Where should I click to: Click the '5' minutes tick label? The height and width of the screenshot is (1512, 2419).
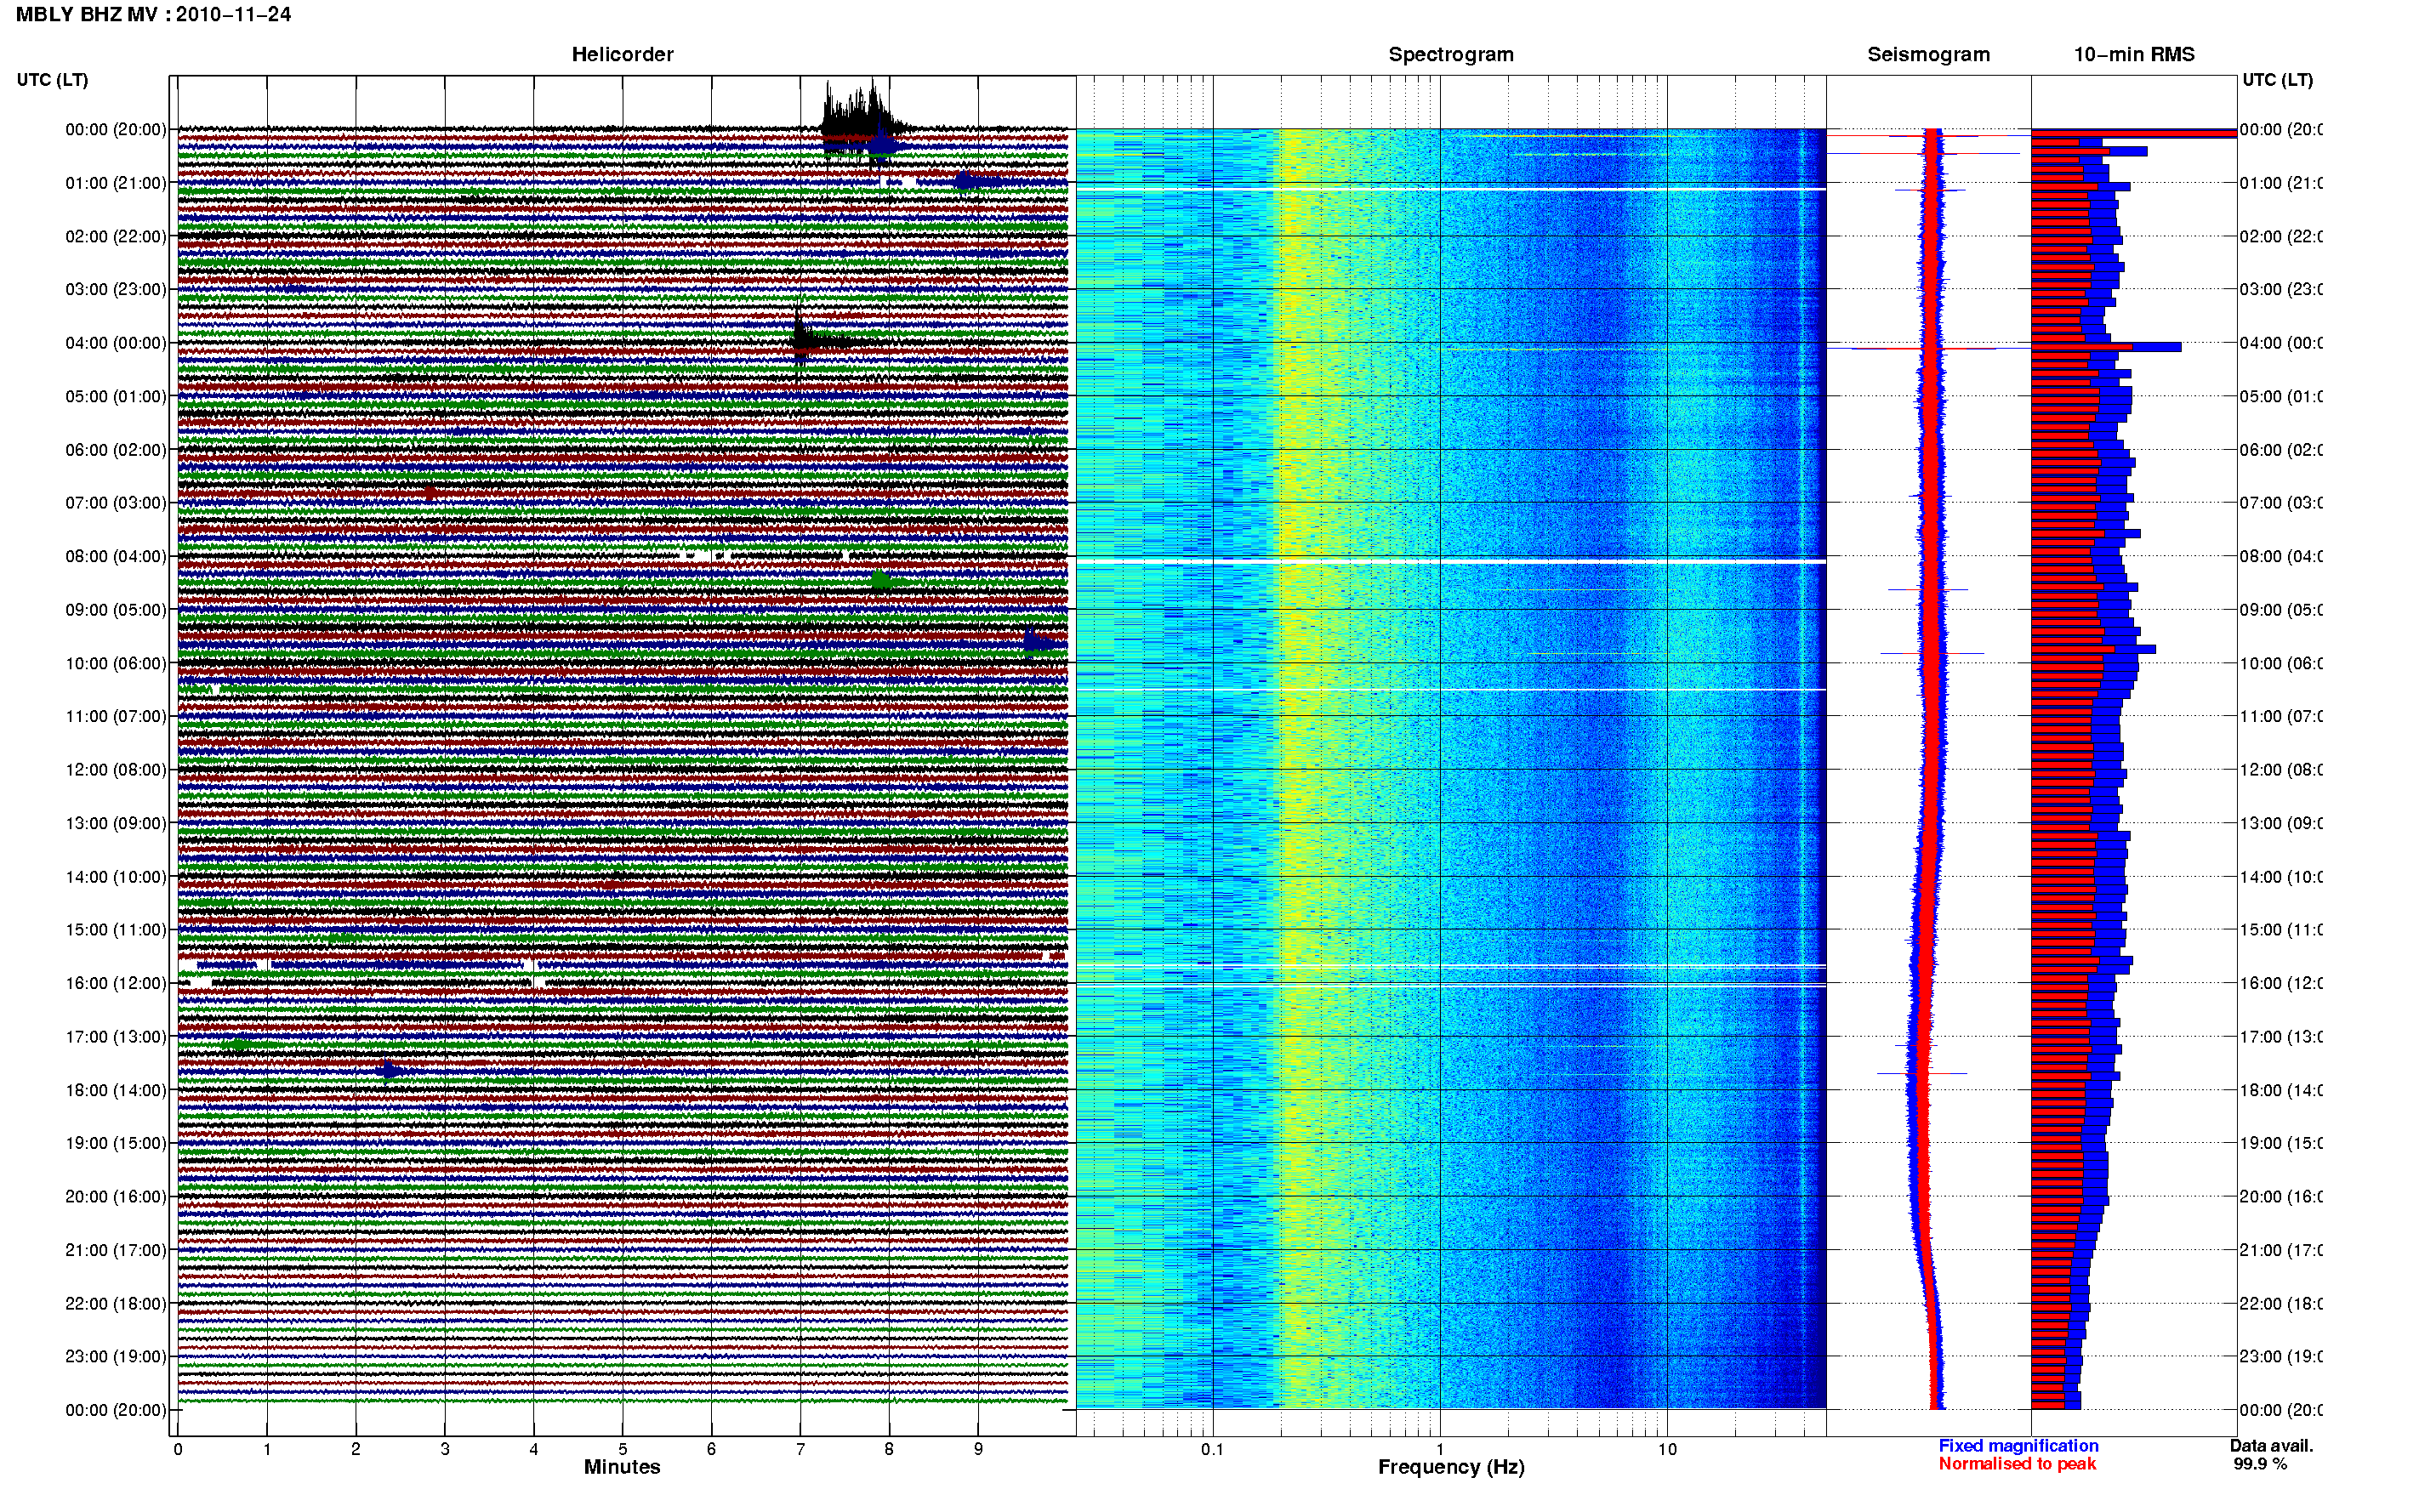622,1449
